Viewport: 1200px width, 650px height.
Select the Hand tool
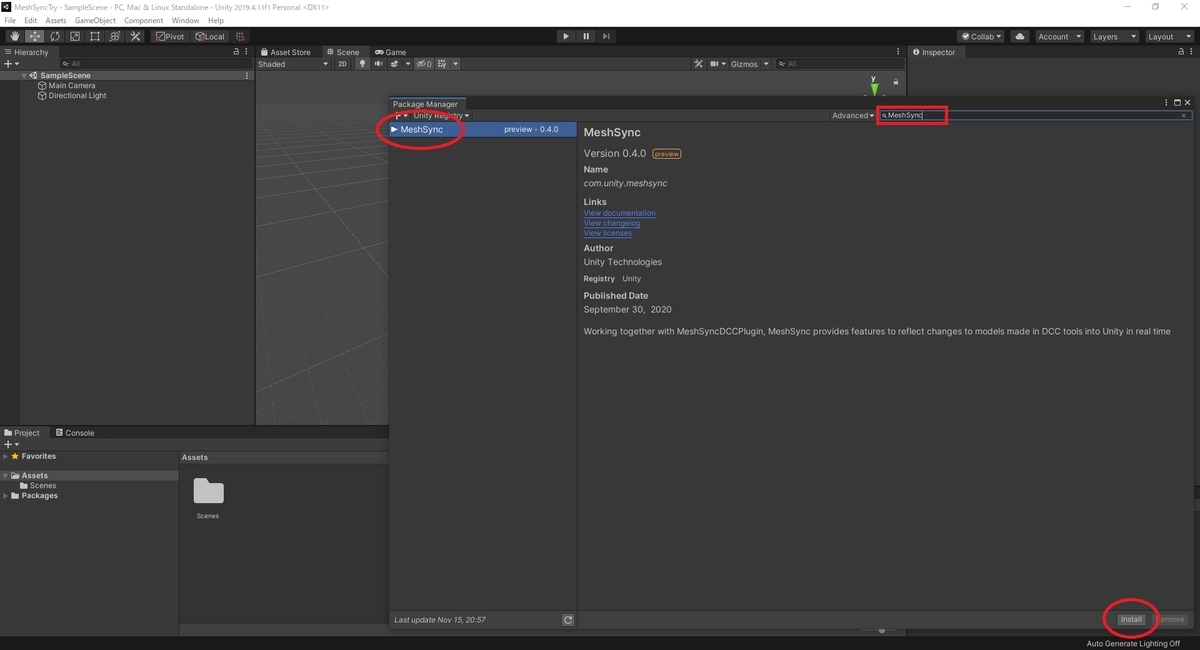point(15,36)
